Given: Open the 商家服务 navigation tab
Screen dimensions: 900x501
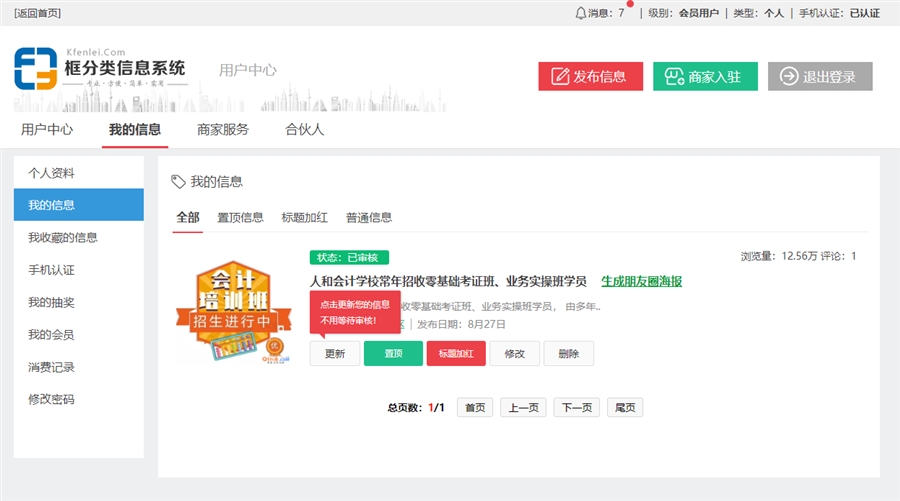Looking at the screenshot, I should [223, 129].
